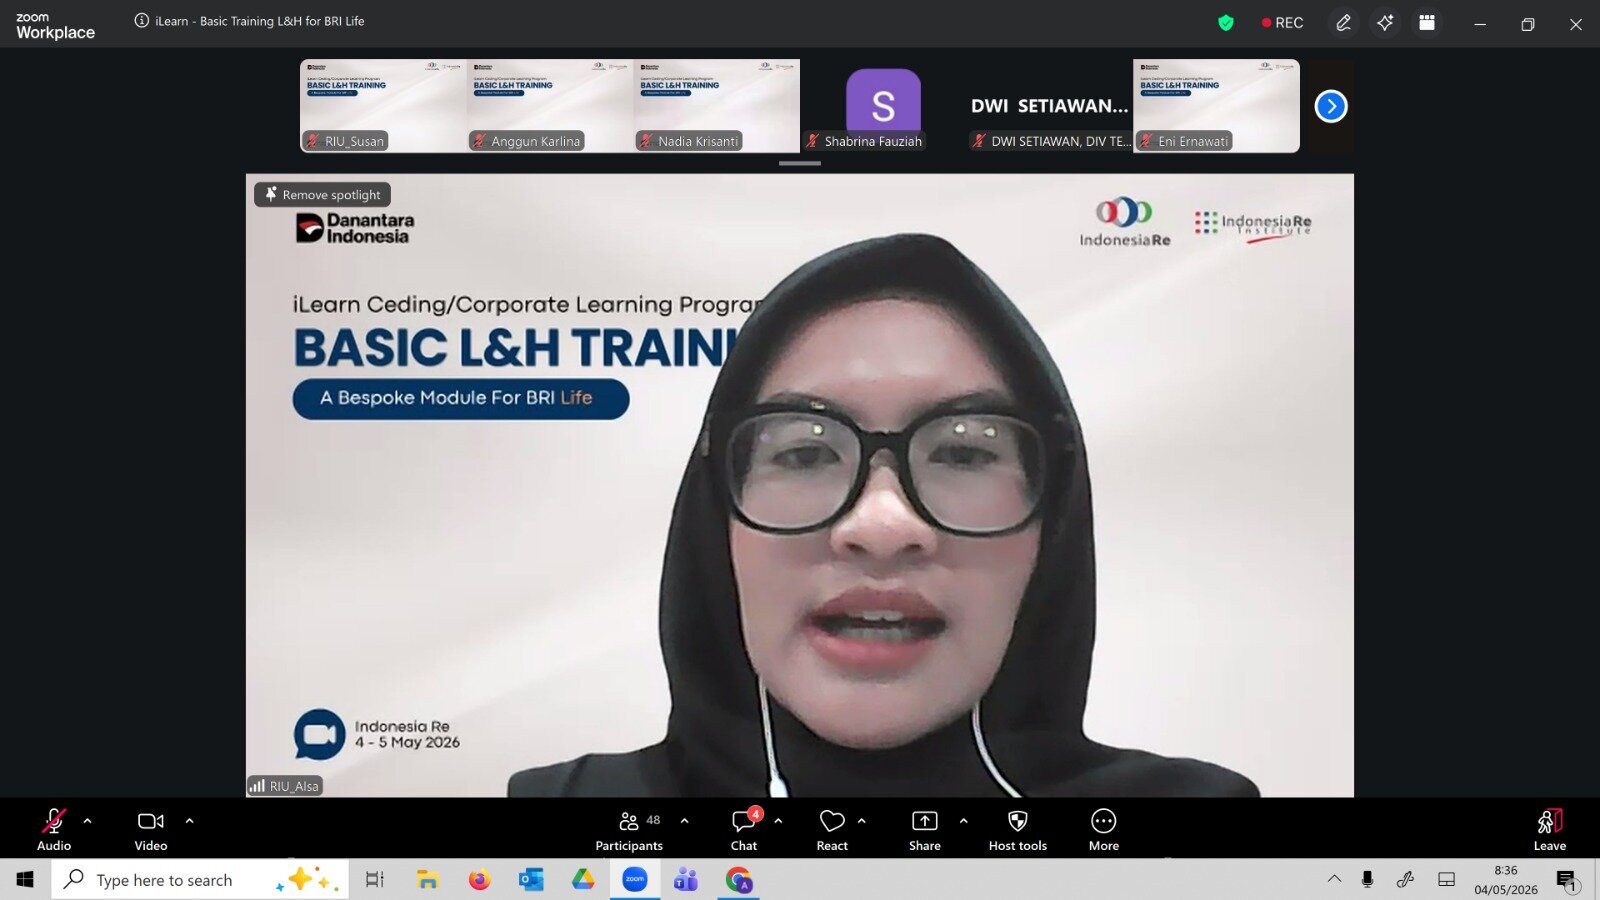
Task: Expand the audio options caret beside Audio
Action: coord(88,821)
